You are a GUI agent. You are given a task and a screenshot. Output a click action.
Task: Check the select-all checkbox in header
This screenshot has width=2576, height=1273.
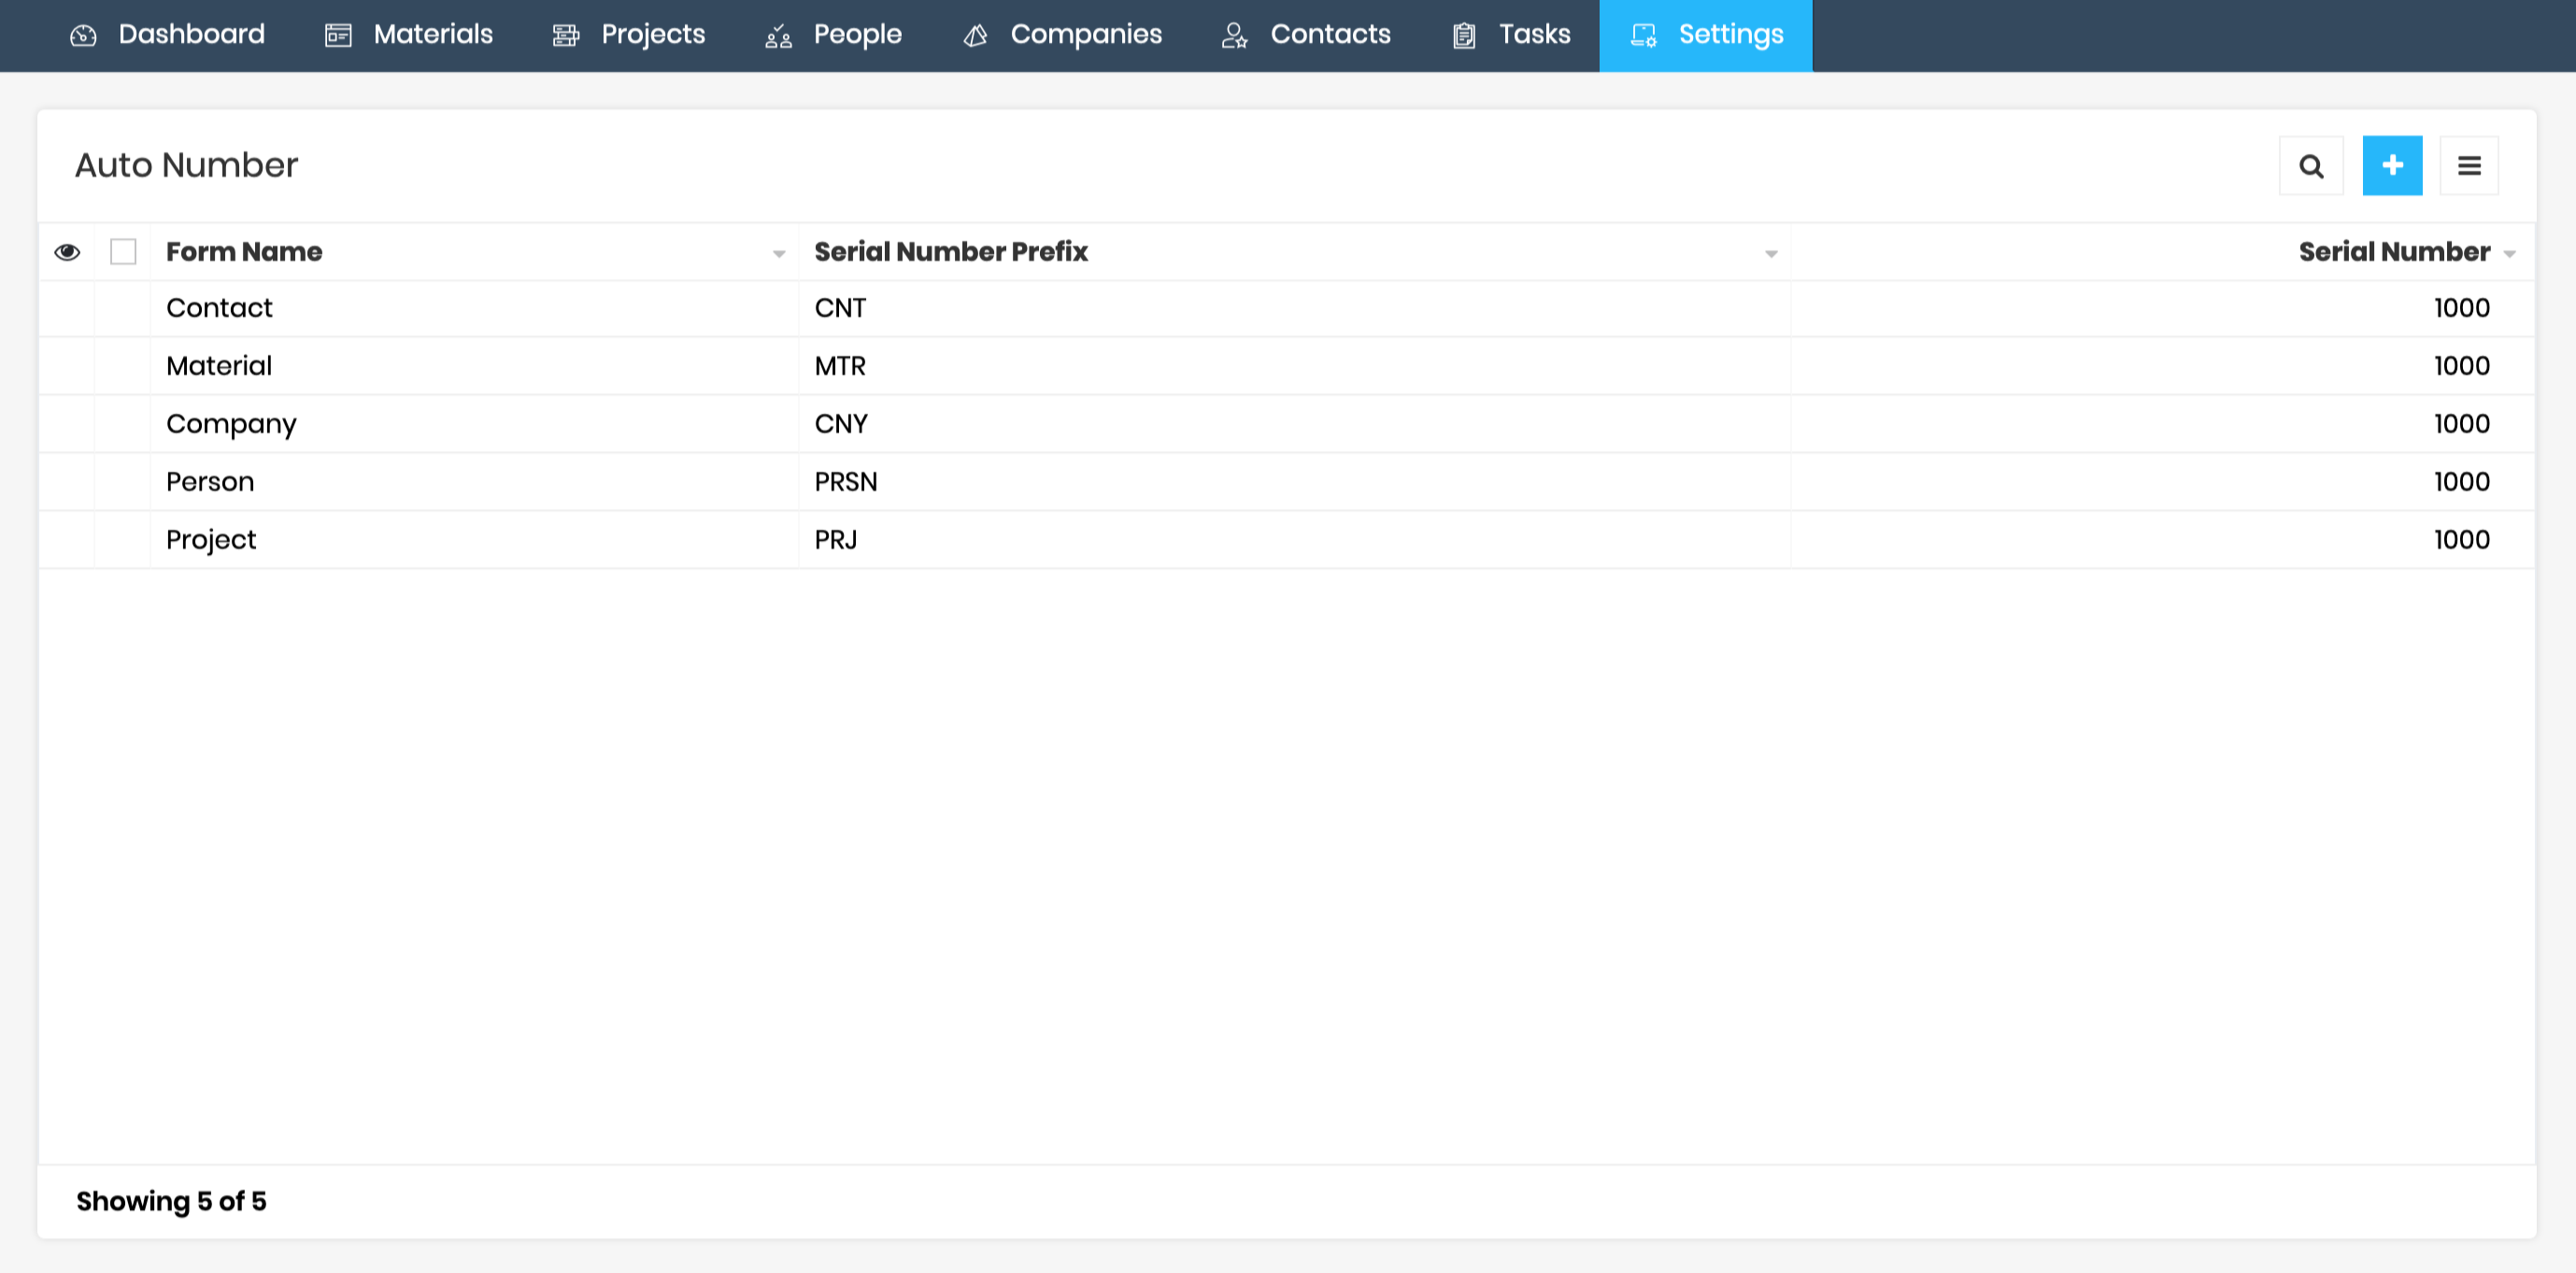pos(123,252)
